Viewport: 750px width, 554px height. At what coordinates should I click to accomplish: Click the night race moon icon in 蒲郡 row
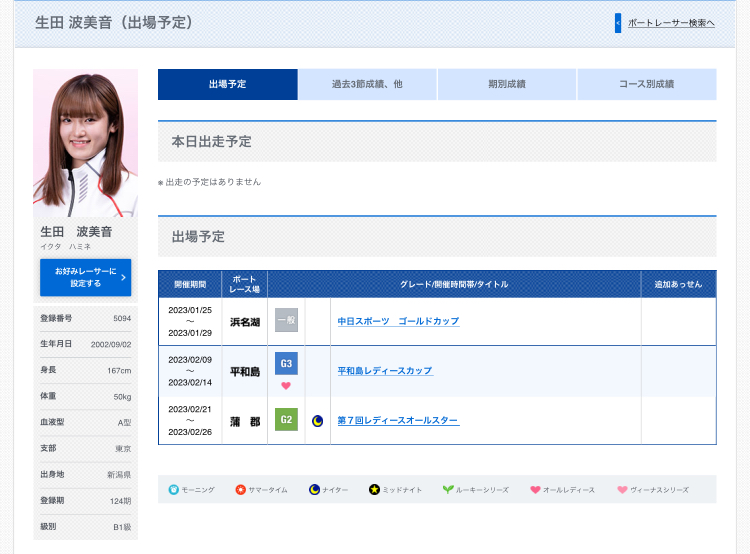[x=317, y=421]
